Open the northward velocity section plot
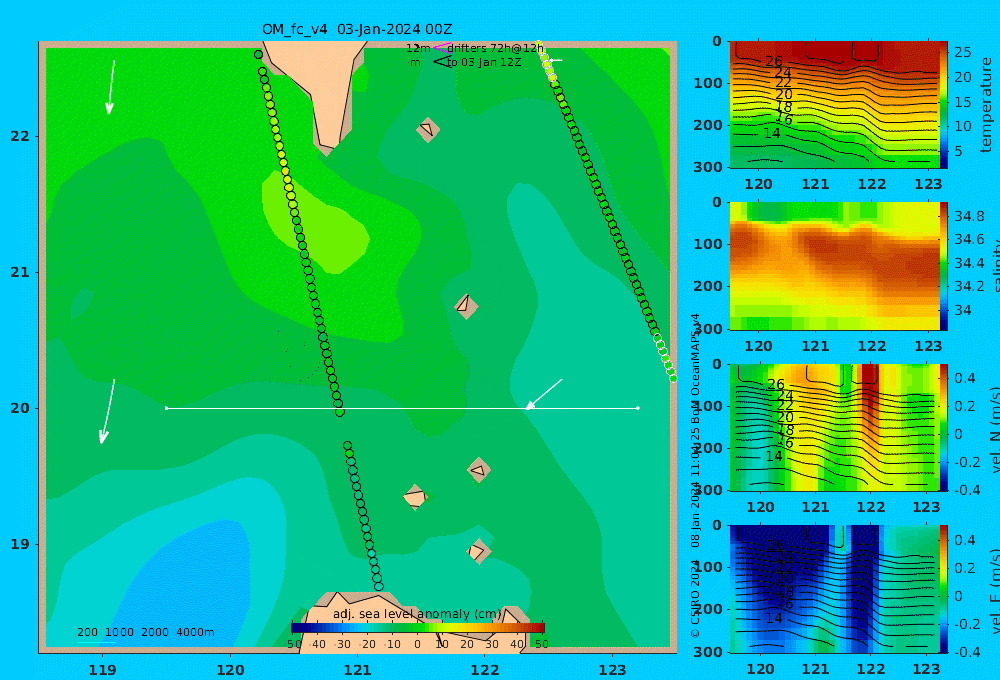 click(834, 427)
